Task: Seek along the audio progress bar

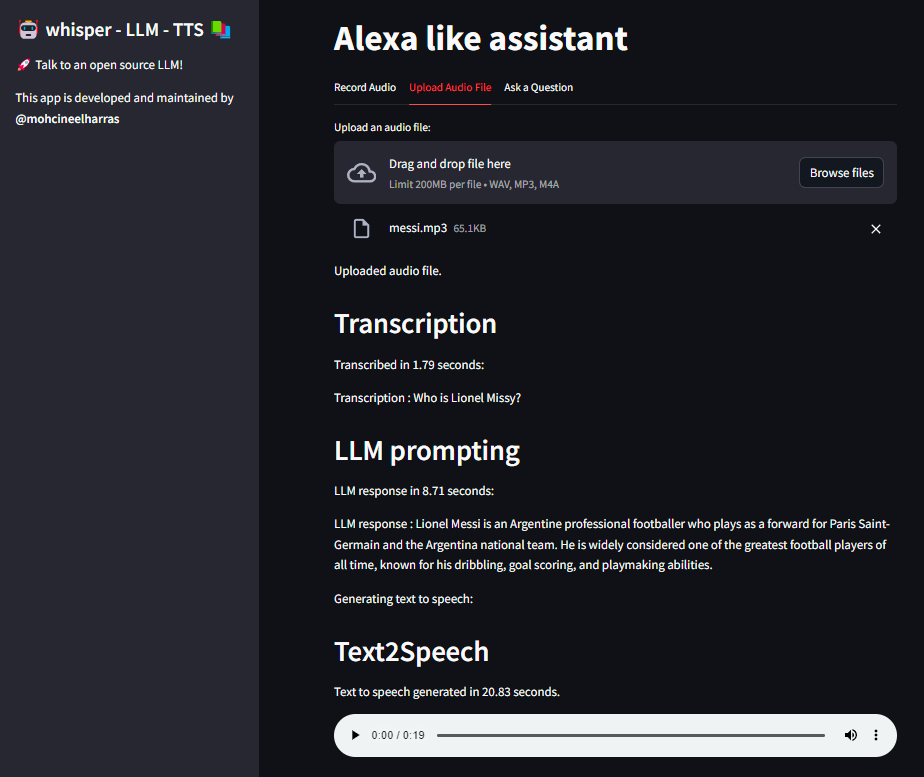Action: [631, 735]
